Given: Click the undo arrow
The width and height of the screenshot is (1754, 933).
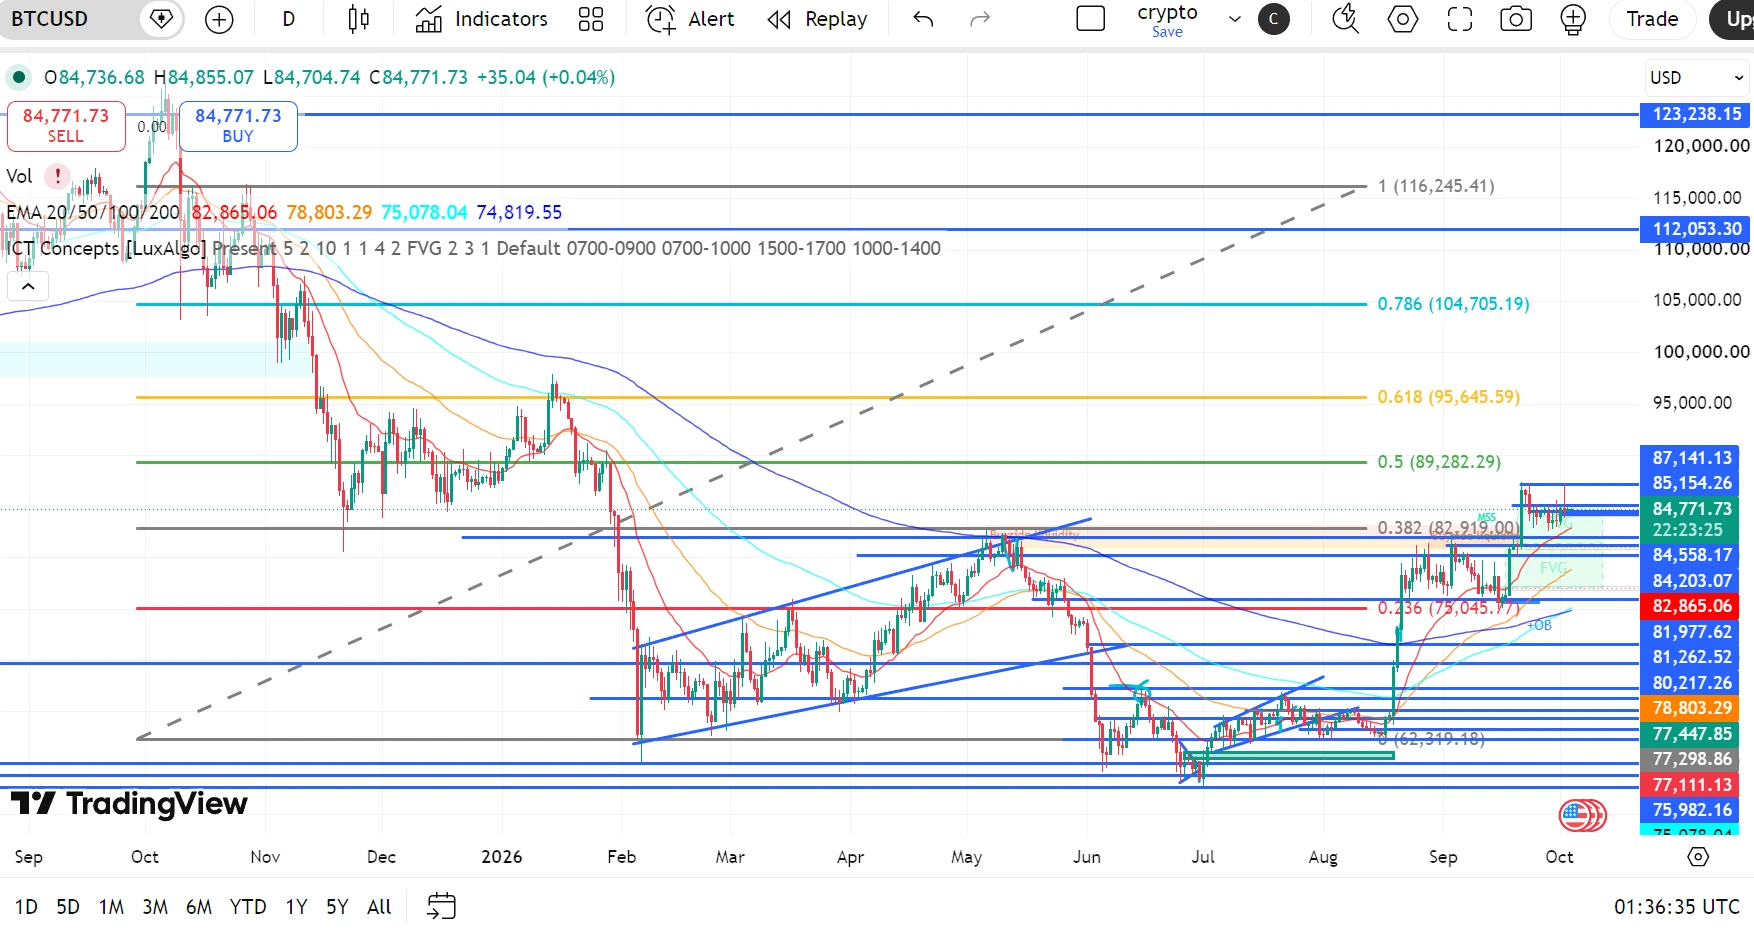Looking at the screenshot, I should click(x=923, y=19).
